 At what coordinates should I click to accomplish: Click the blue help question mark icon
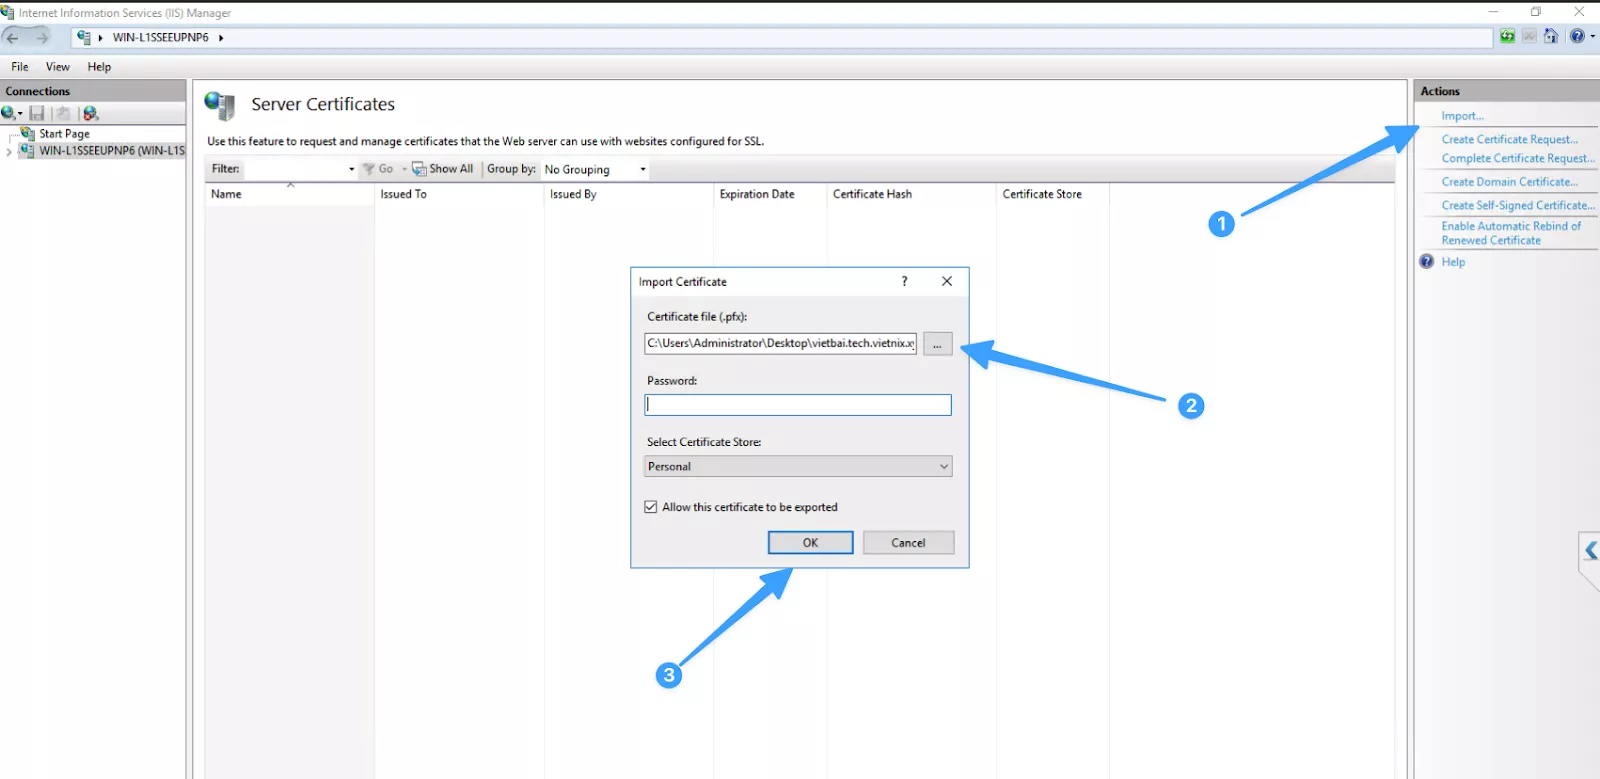[1576, 36]
